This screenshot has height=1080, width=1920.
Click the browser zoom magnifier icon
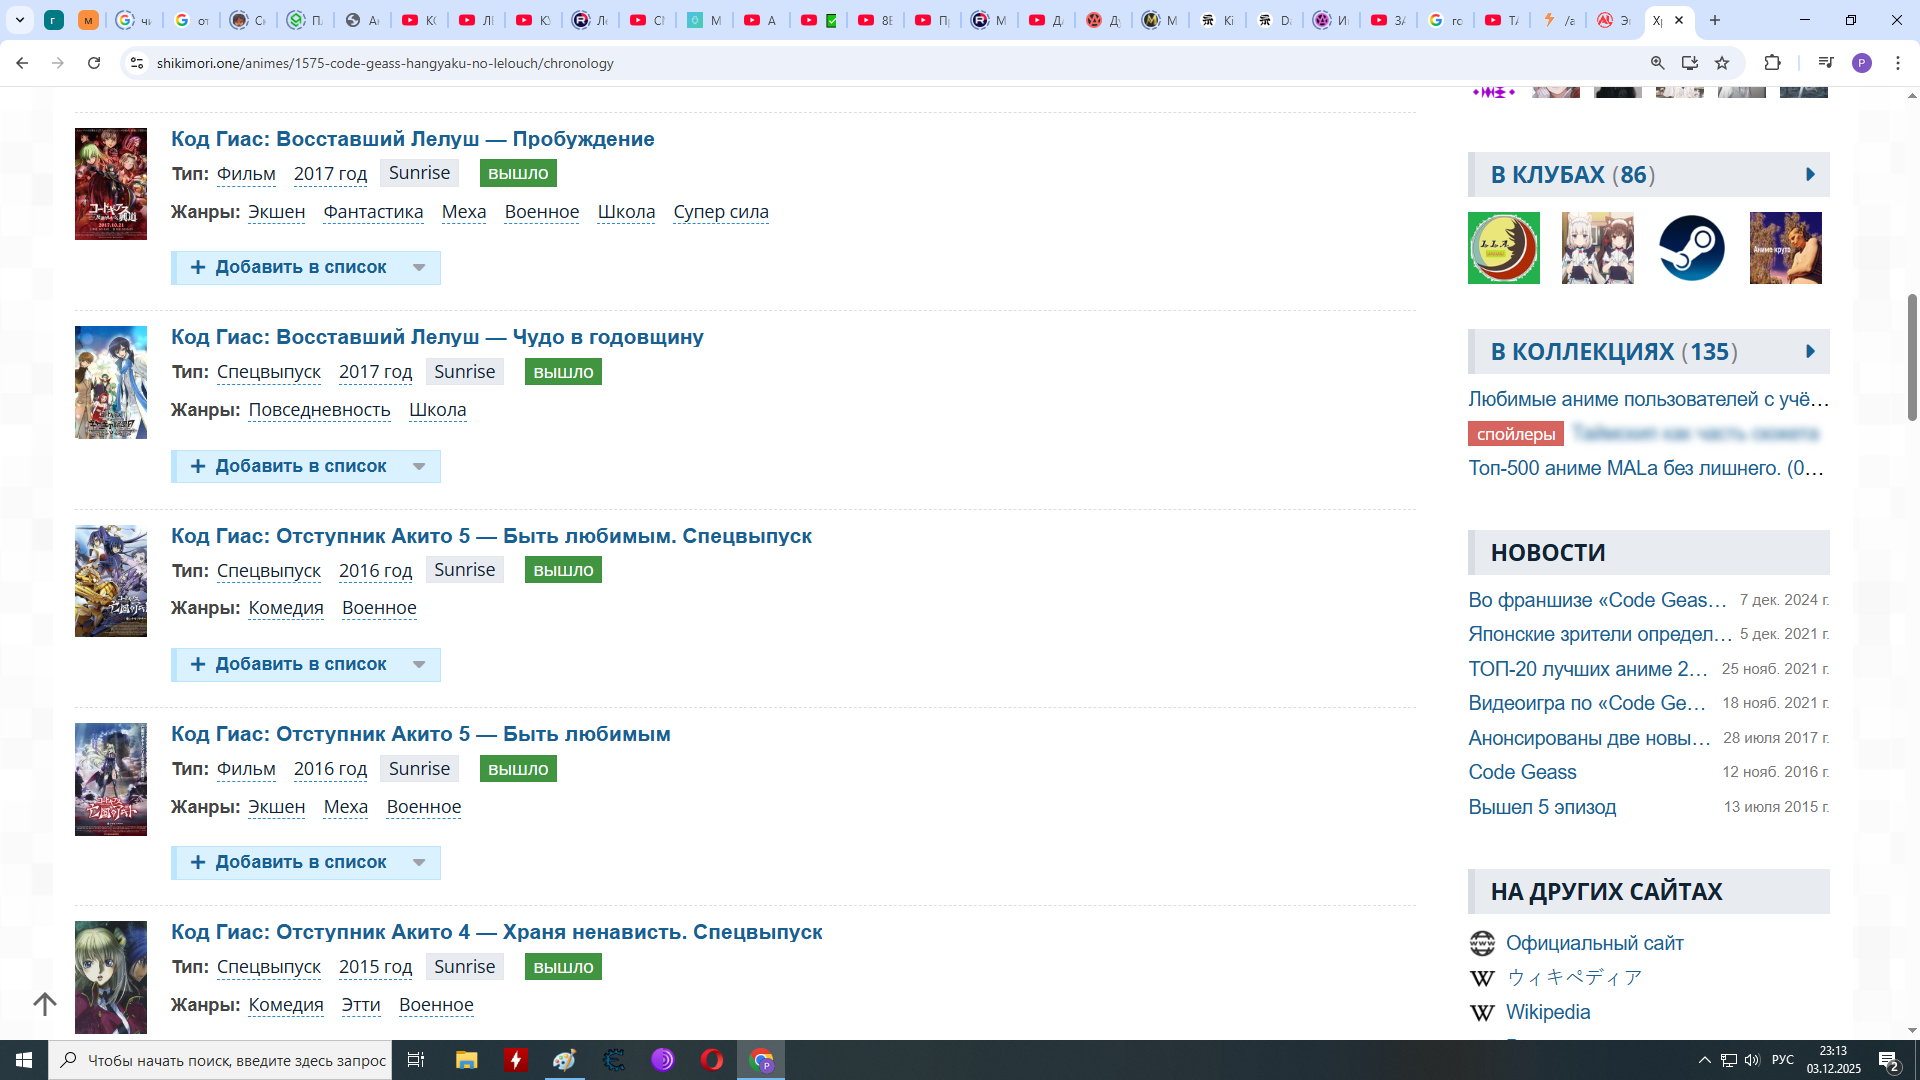[1657, 63]
